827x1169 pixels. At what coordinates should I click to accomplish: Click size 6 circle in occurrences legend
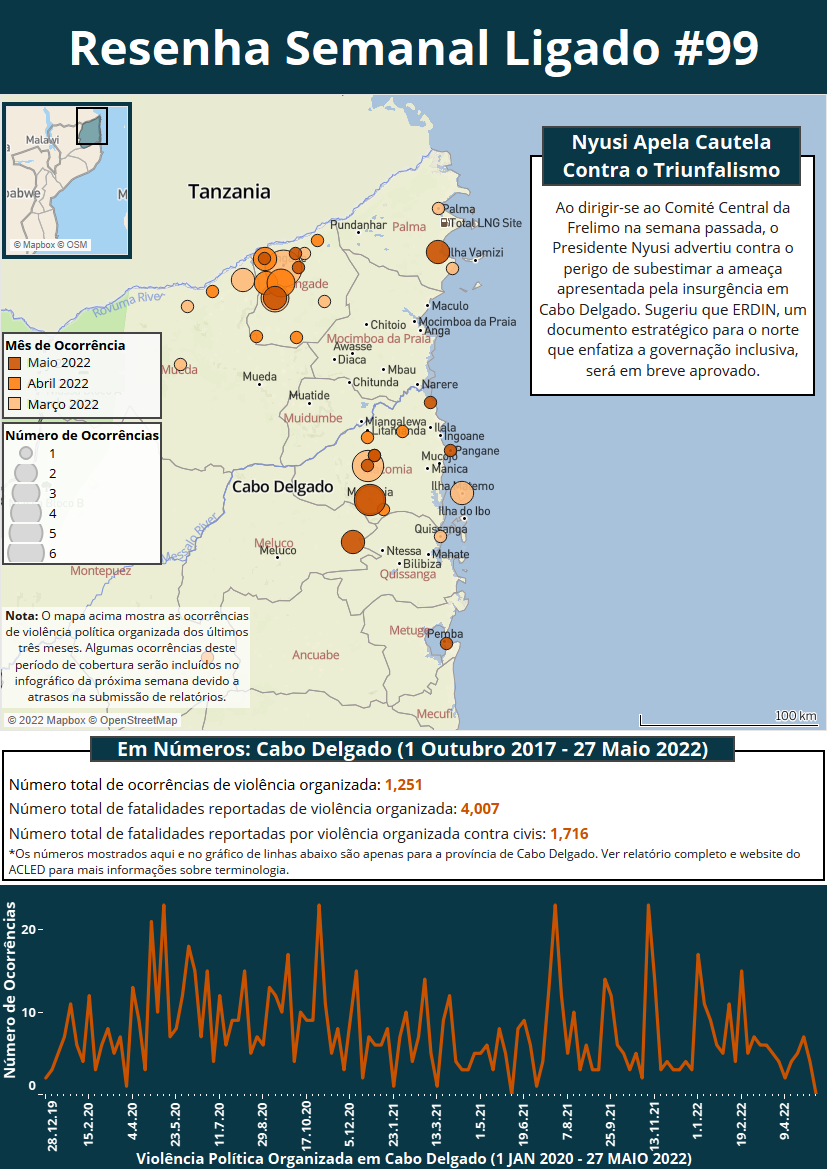tap(26, 552)
